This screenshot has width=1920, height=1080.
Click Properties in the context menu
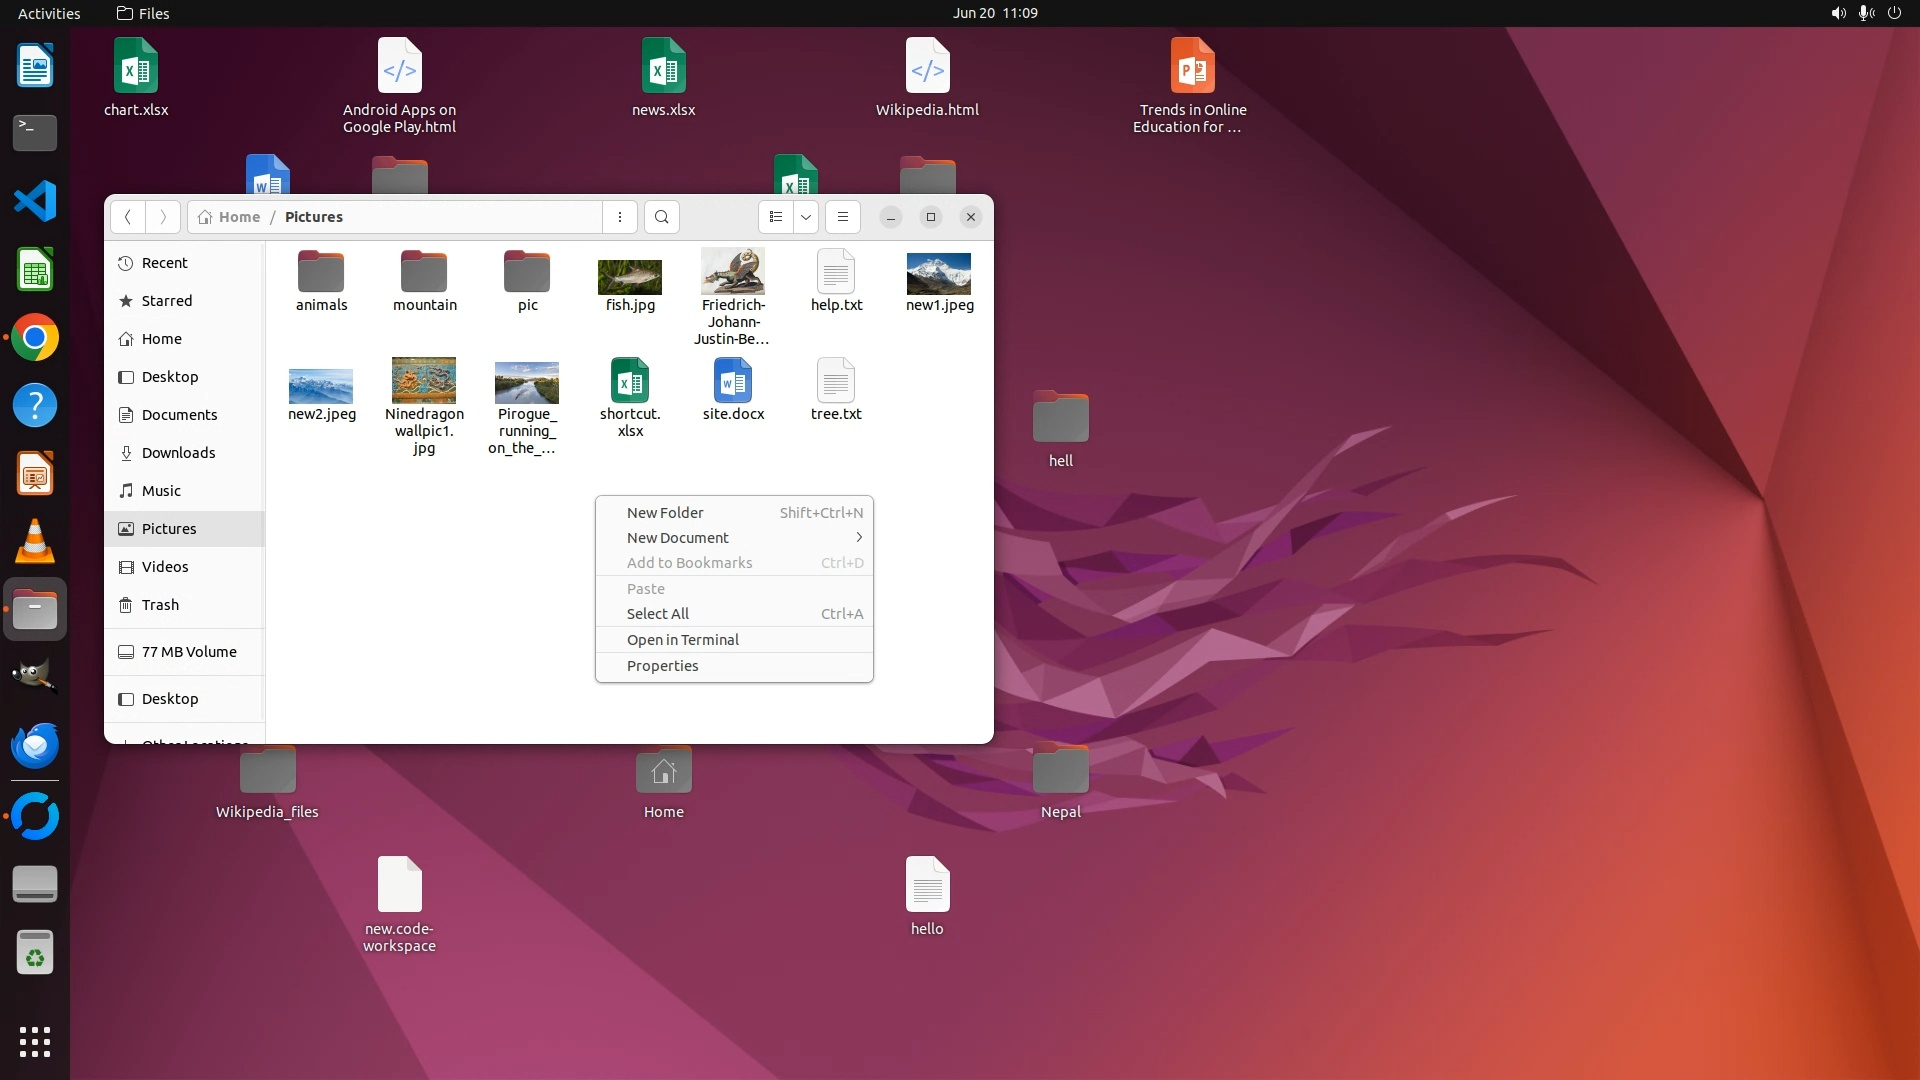coord(662,666)
